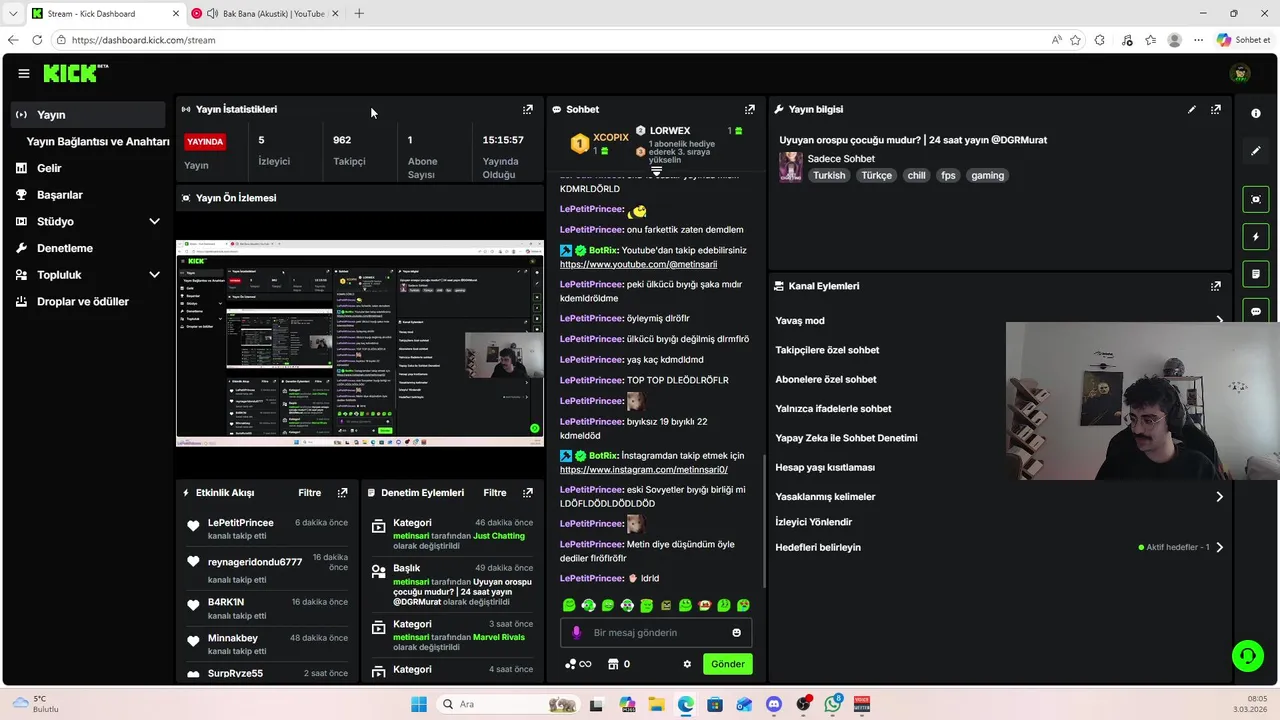Toggle the stream preview widget in right sidebar

tap(1256, 199)
